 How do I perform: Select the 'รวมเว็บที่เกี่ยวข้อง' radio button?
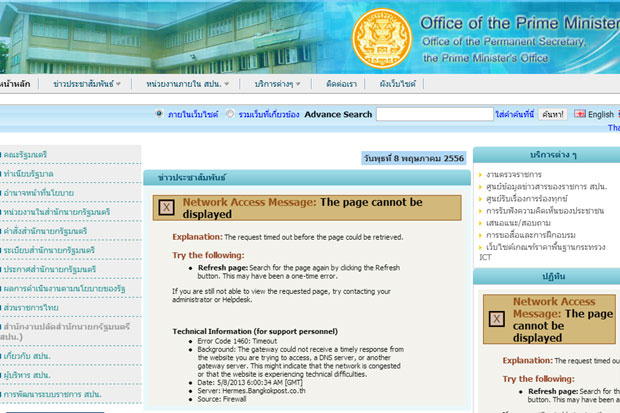pyautogui.click(x=230, y=115)
